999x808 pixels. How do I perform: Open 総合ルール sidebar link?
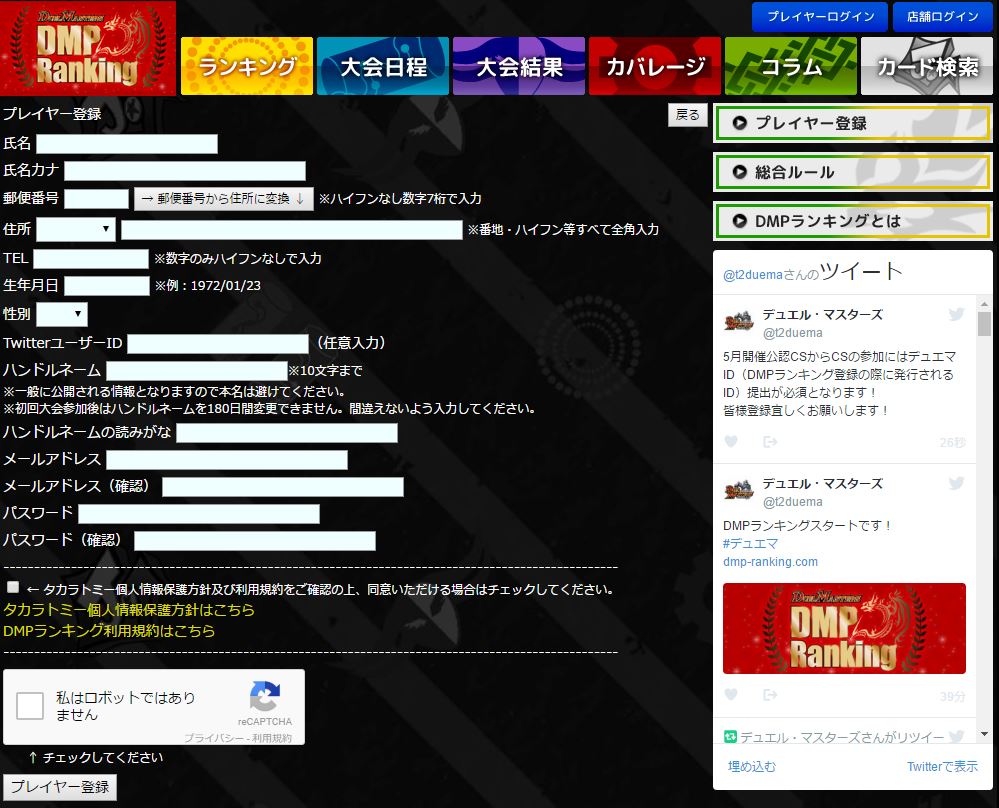click(852, 172)
